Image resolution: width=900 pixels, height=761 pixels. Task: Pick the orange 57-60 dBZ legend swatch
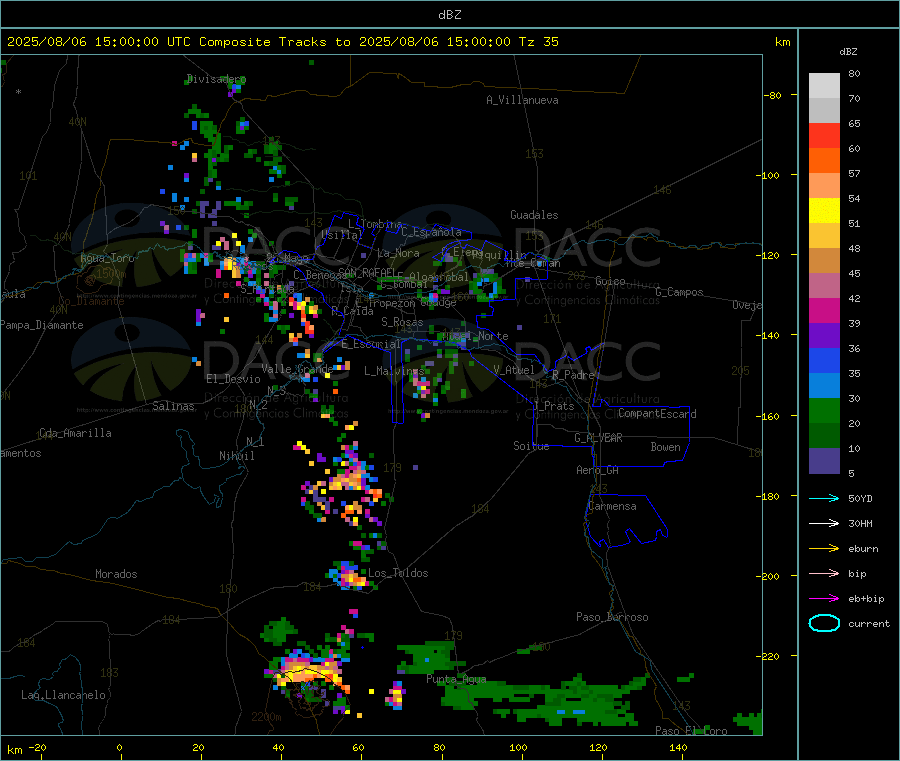pos(824,161)
